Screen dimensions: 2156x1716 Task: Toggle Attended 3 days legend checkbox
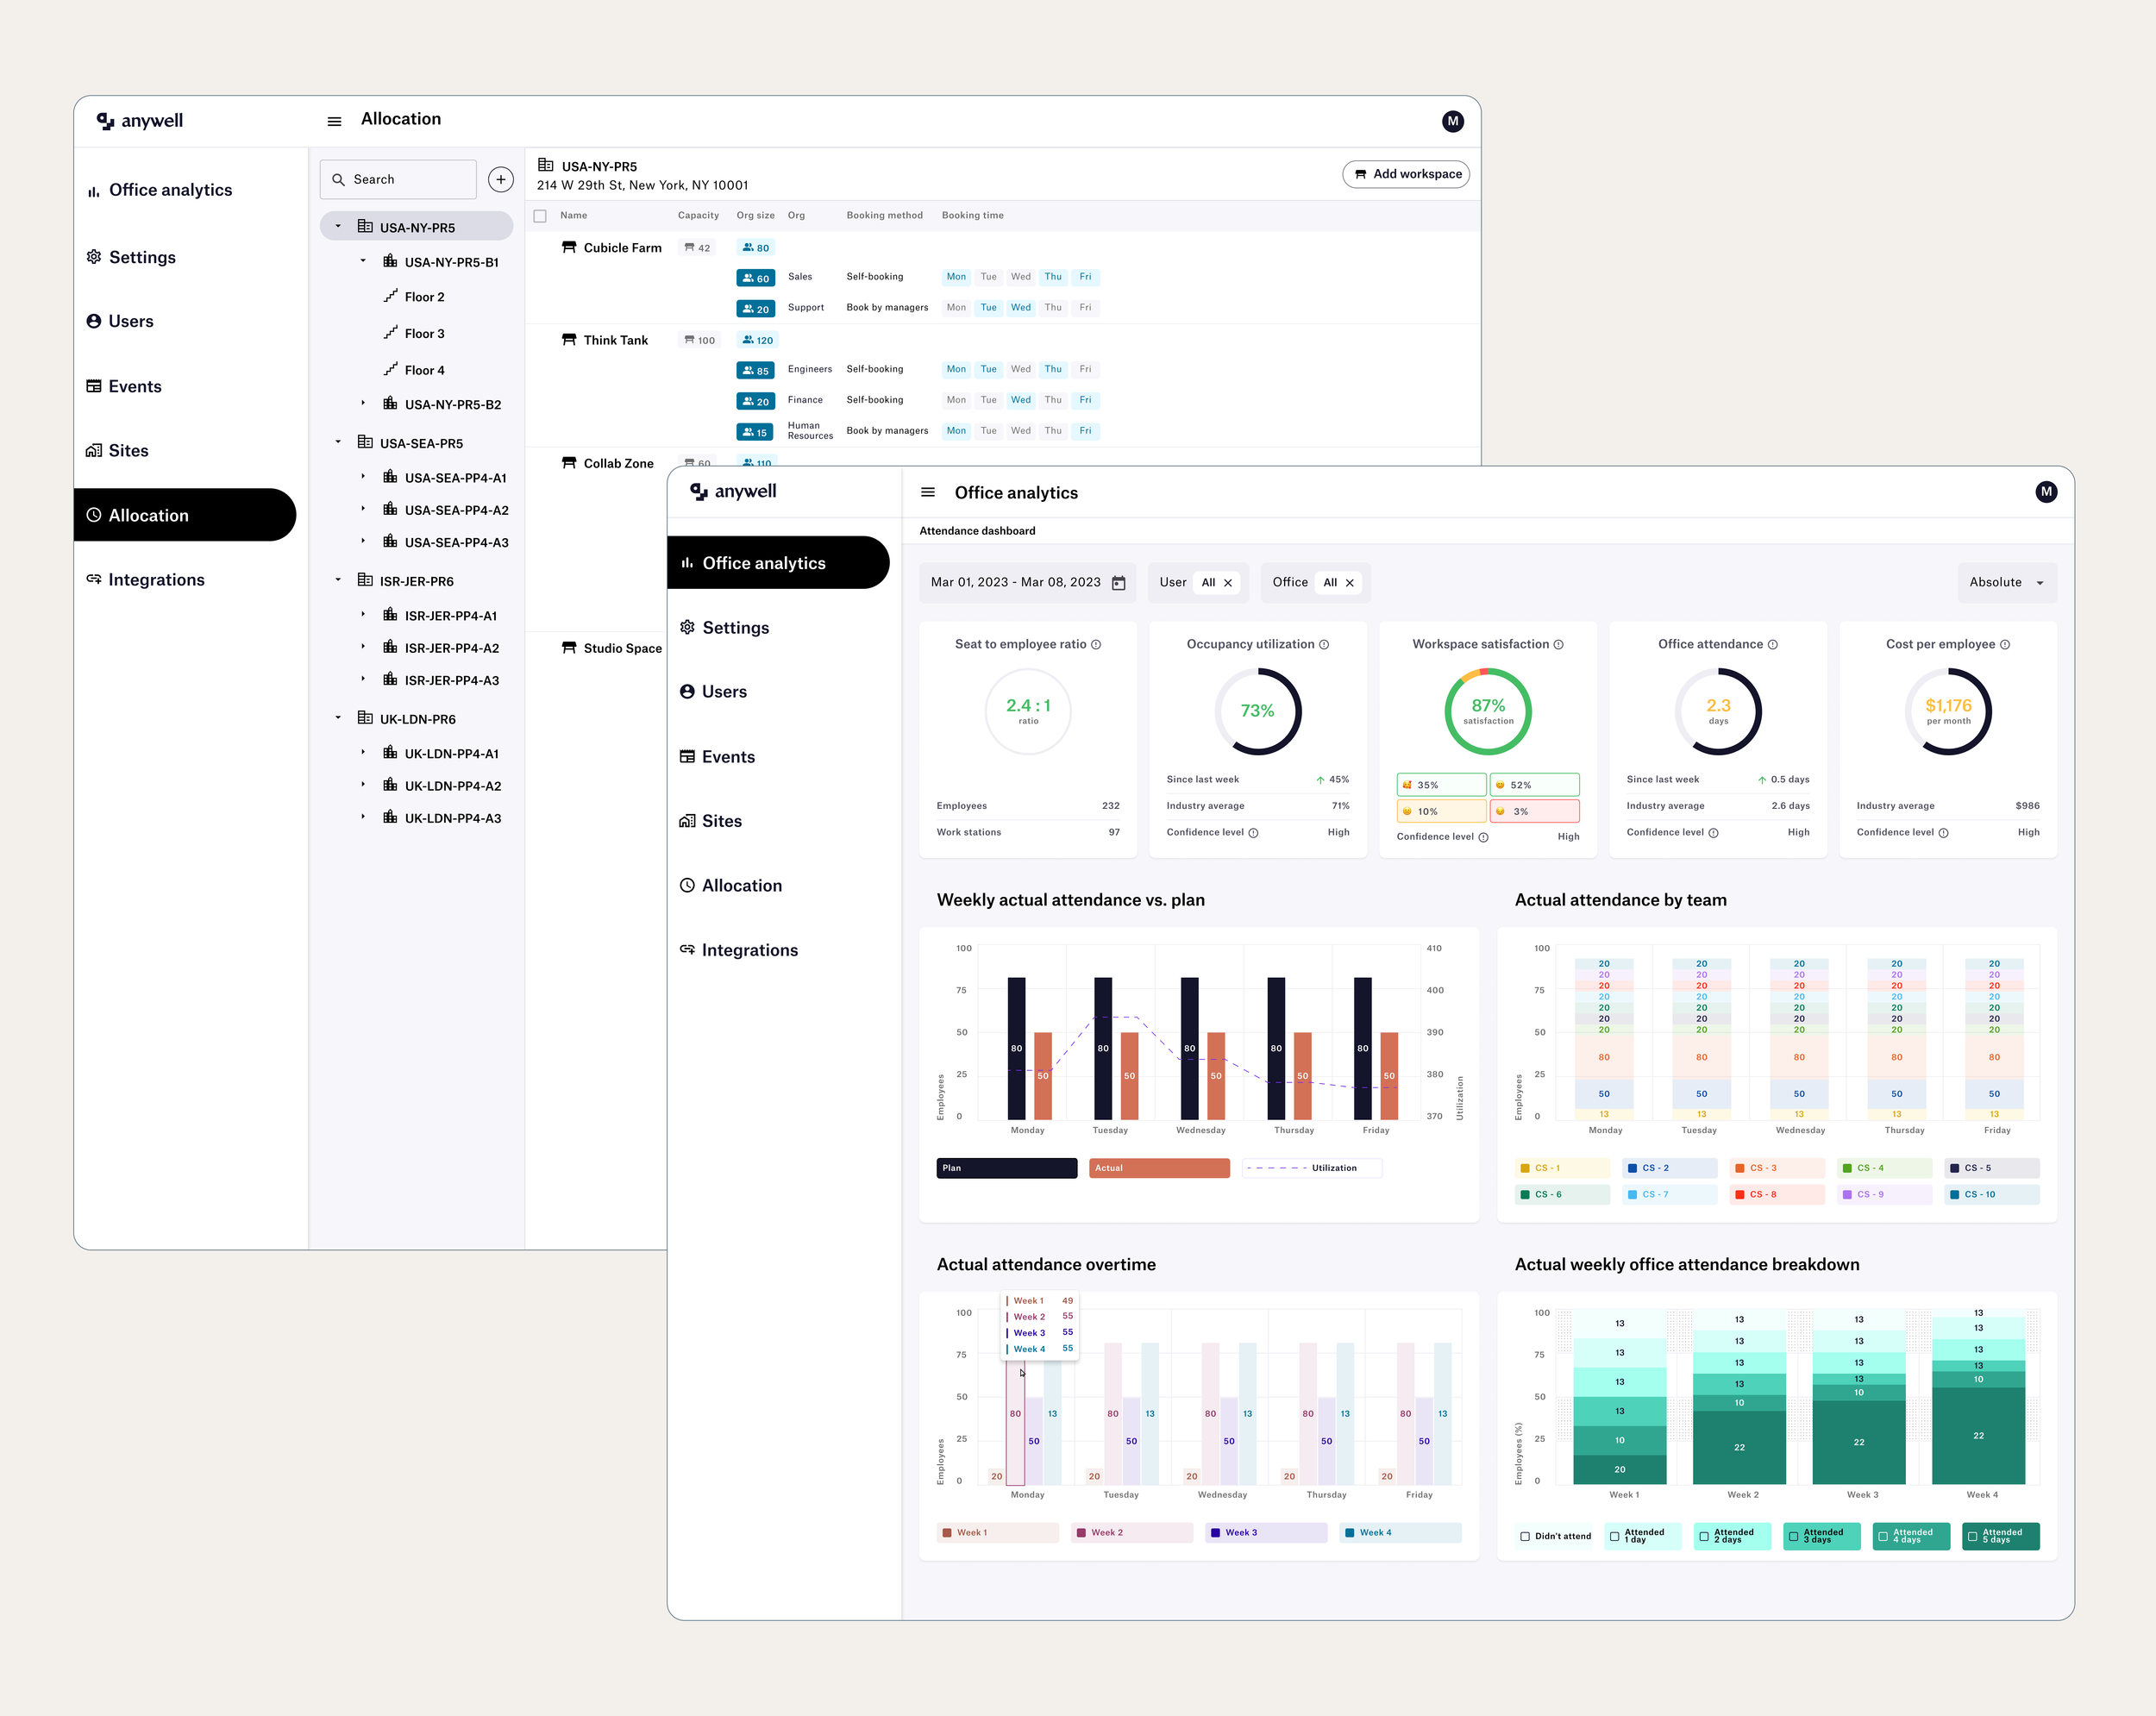pos(1793,1536)
